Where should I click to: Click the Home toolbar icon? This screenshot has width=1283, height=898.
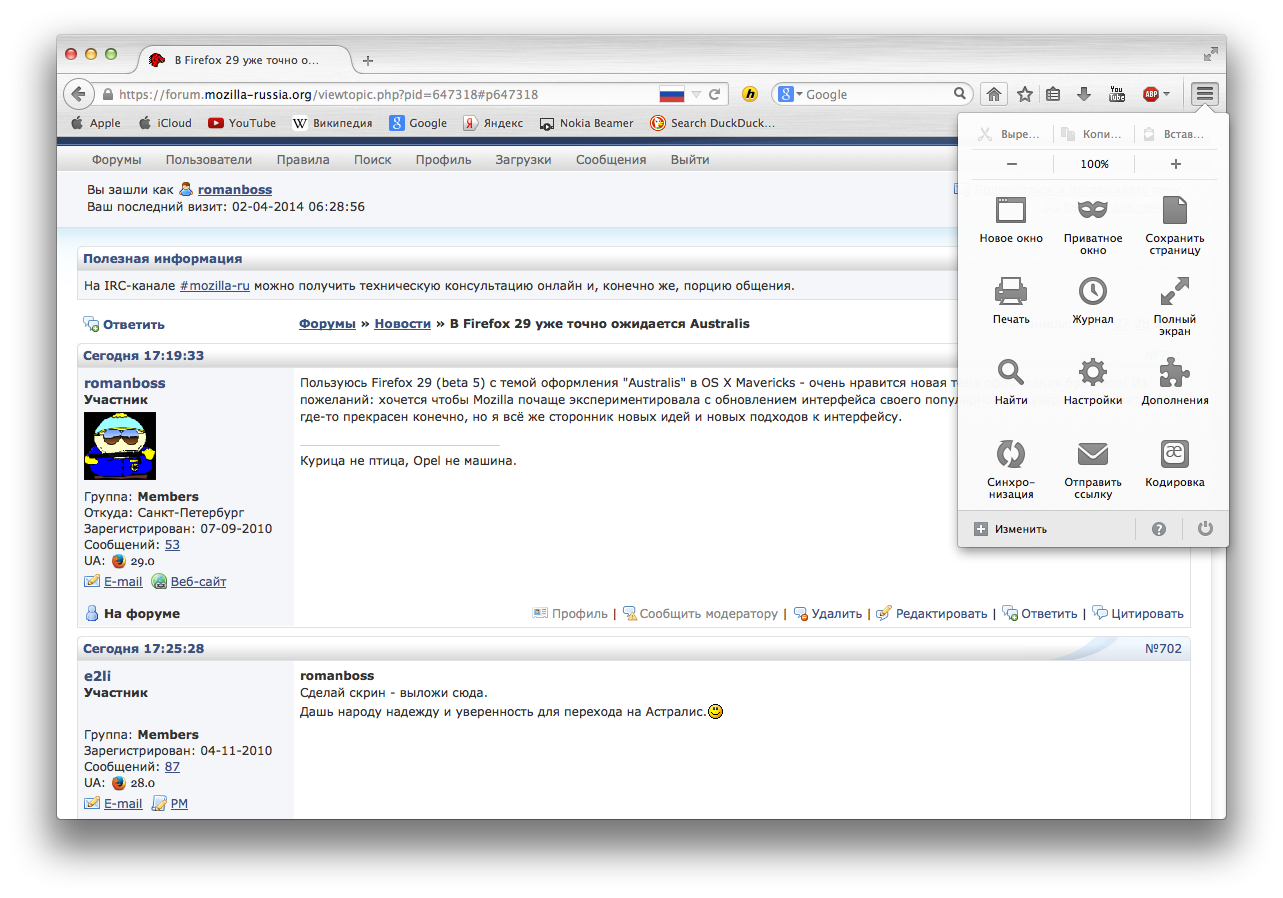click(x=993, y=94)
